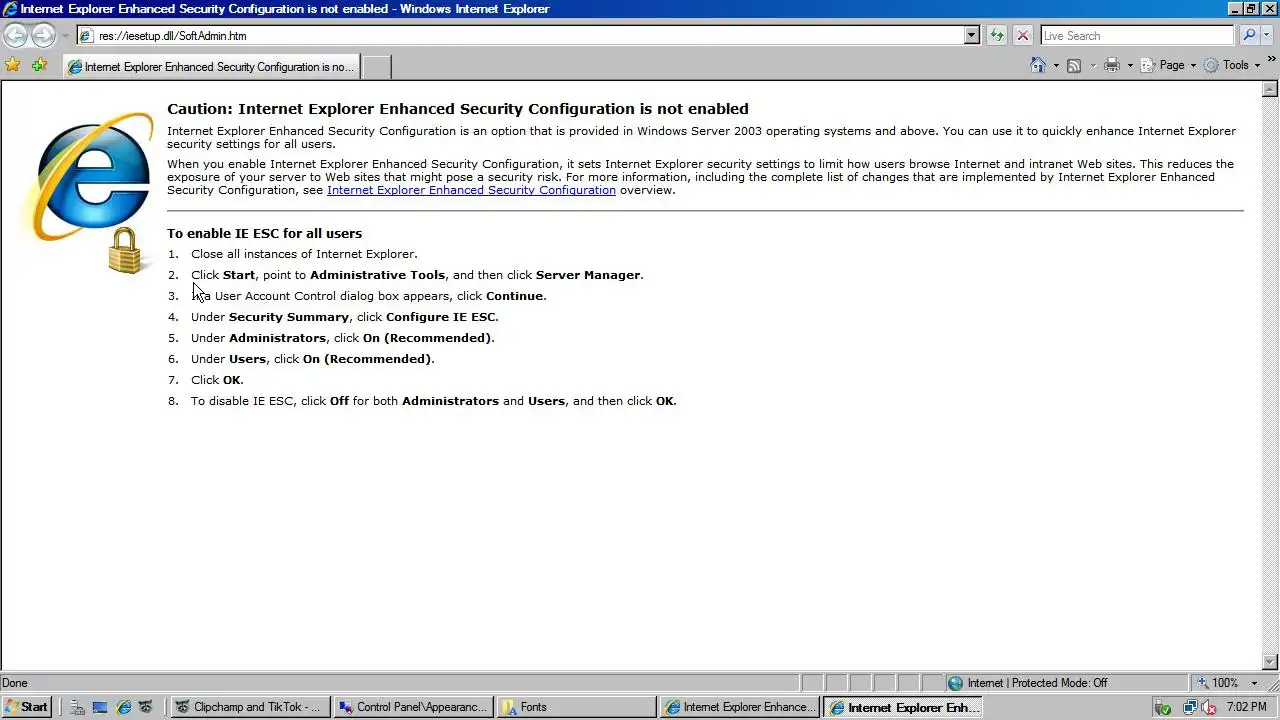This screenshot has height=720, width=1280.
Task: Open search options dropdown next to magnifier
Action: (1268, 35)
